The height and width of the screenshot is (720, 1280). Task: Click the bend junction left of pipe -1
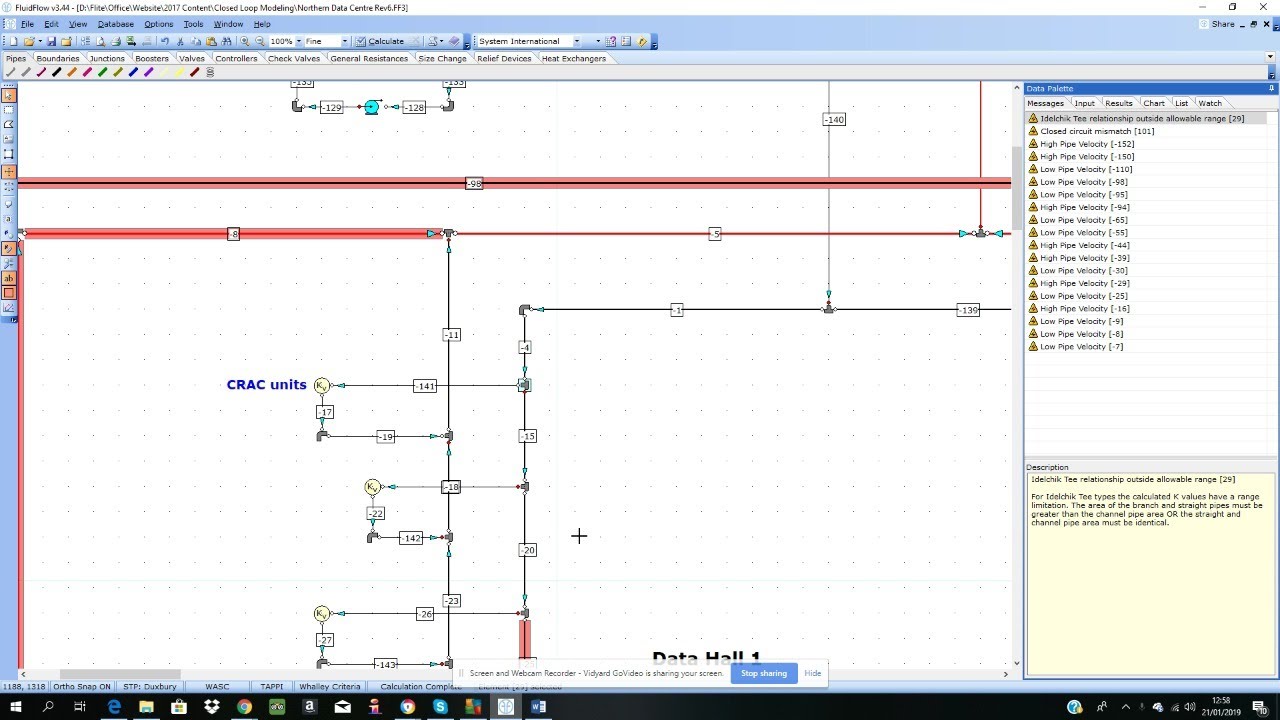524,310
